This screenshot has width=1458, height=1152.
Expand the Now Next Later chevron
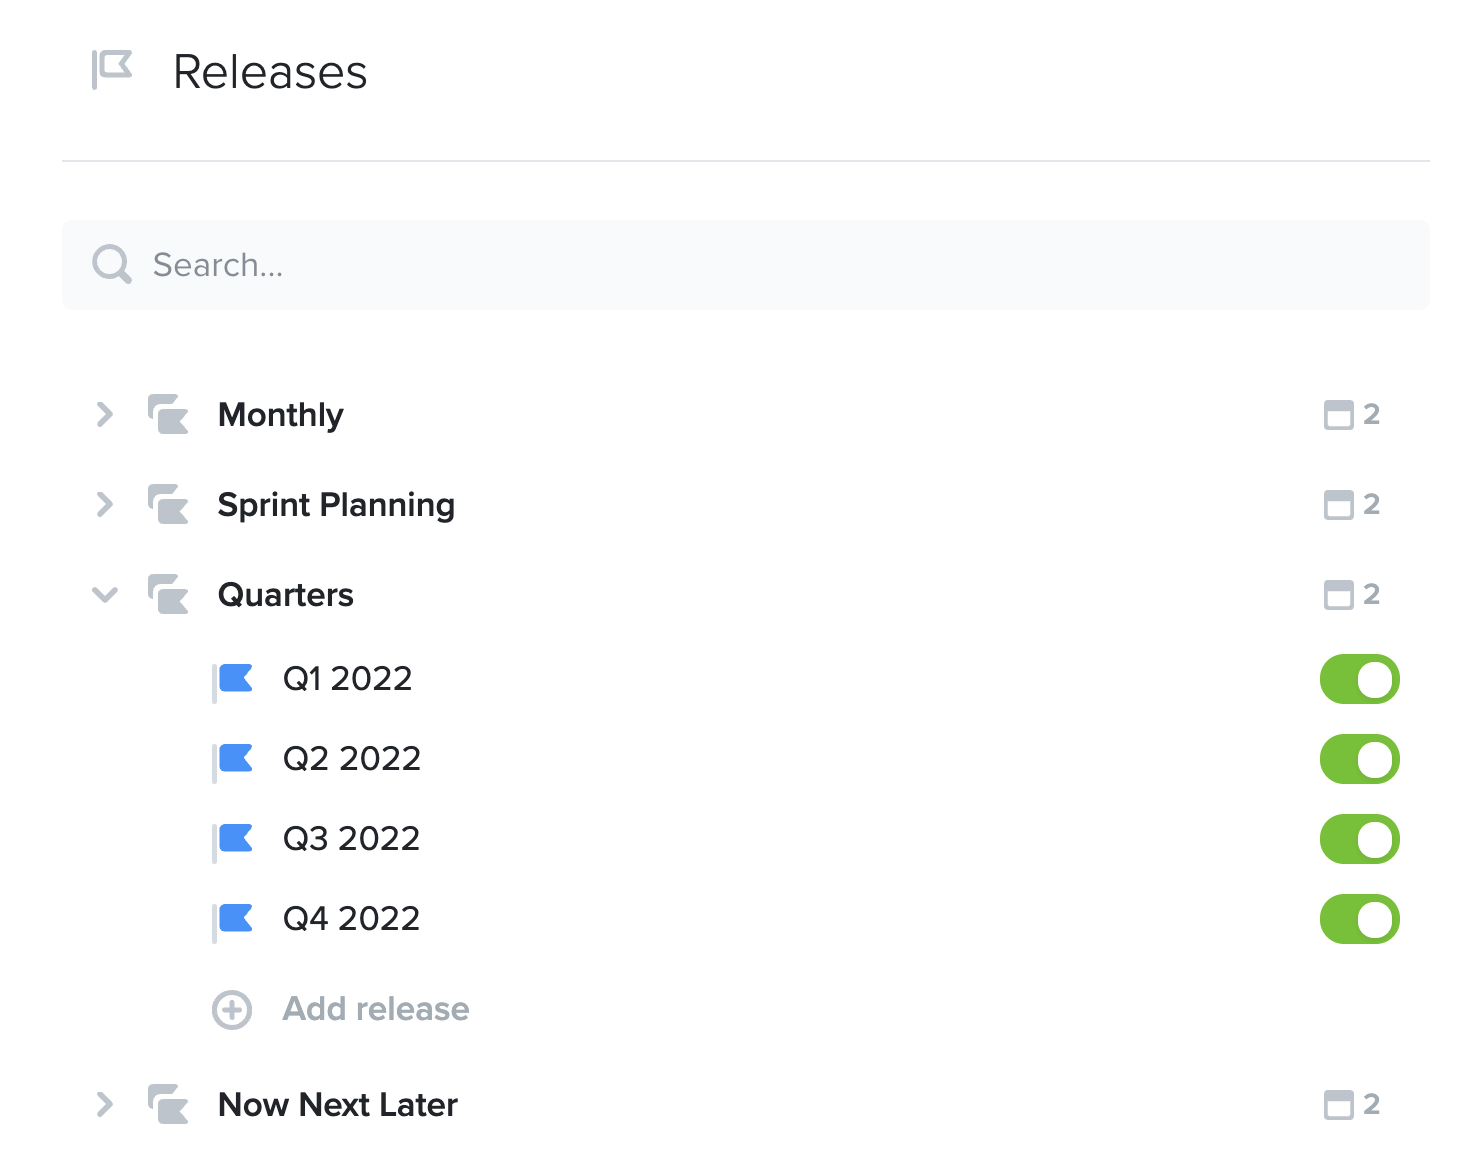(x=105, y=1104)
